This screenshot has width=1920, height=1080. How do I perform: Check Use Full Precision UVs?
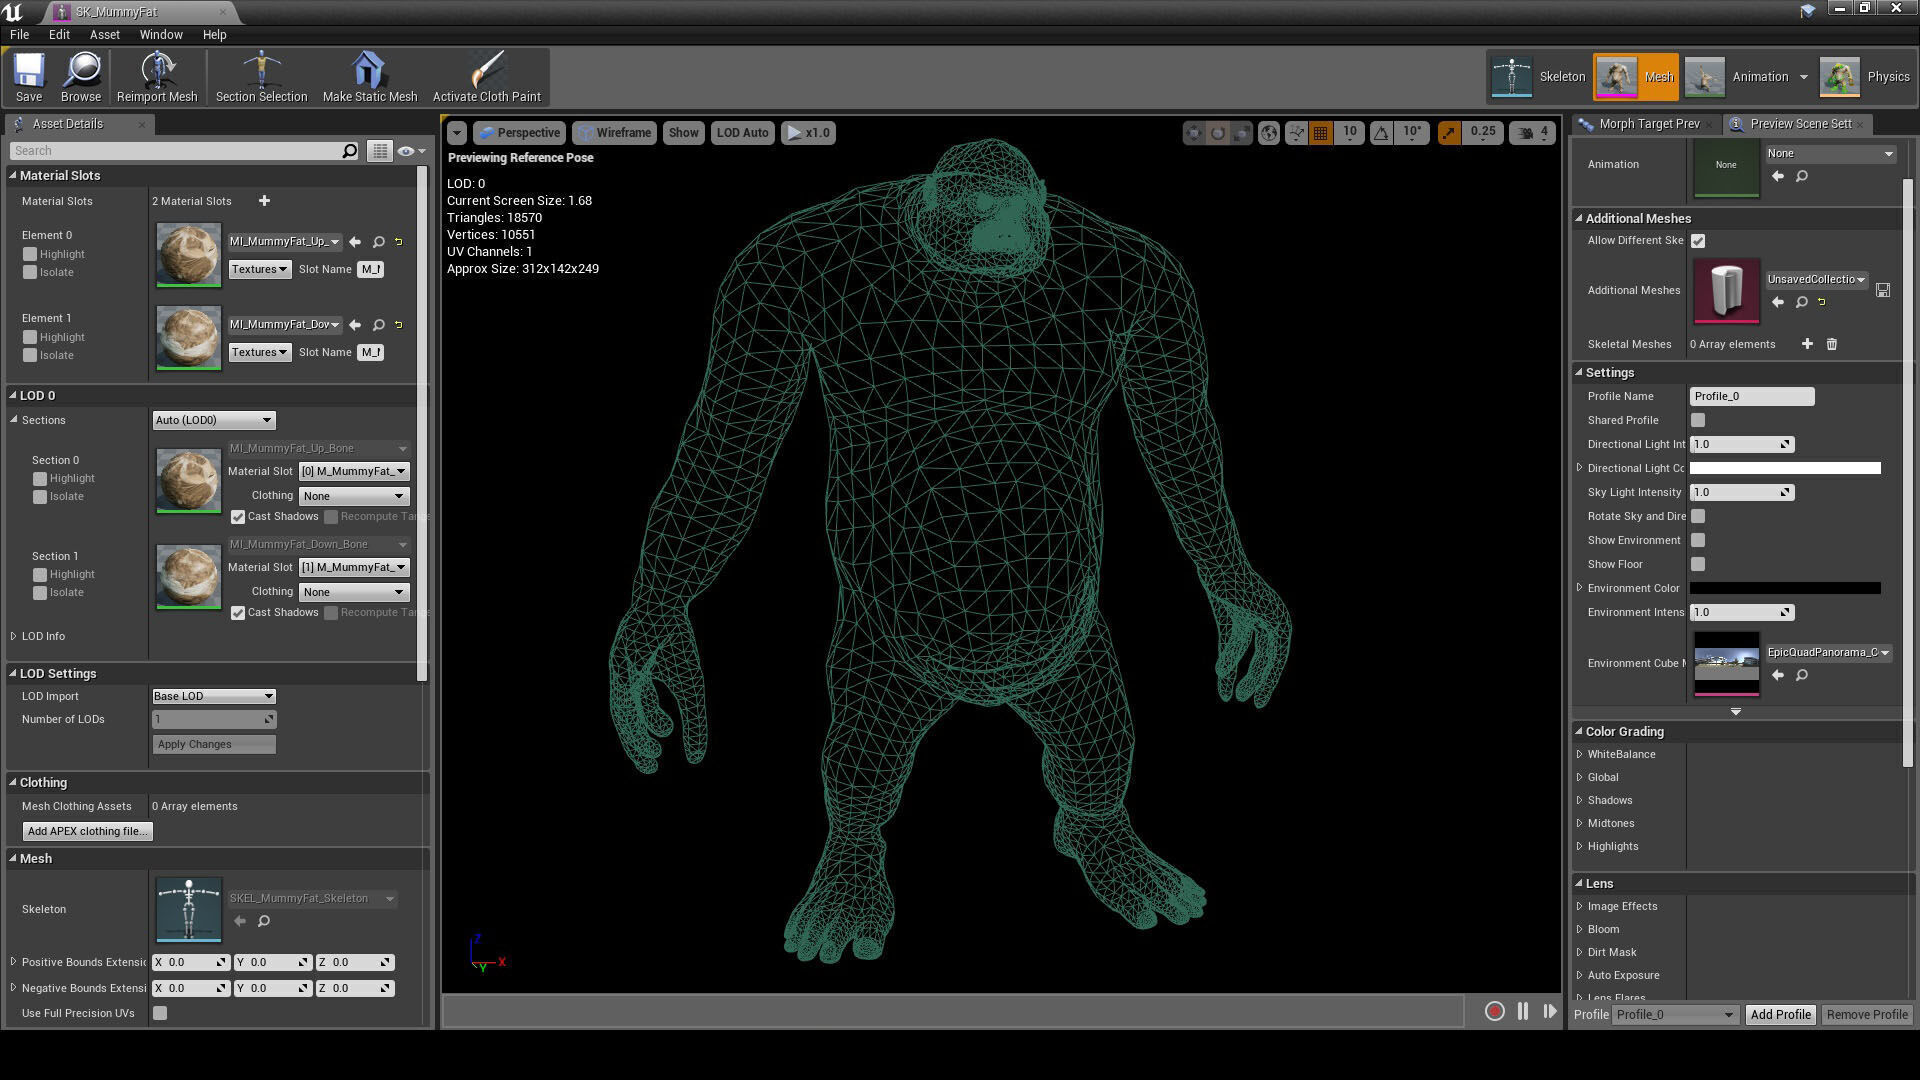[160, 1013]
